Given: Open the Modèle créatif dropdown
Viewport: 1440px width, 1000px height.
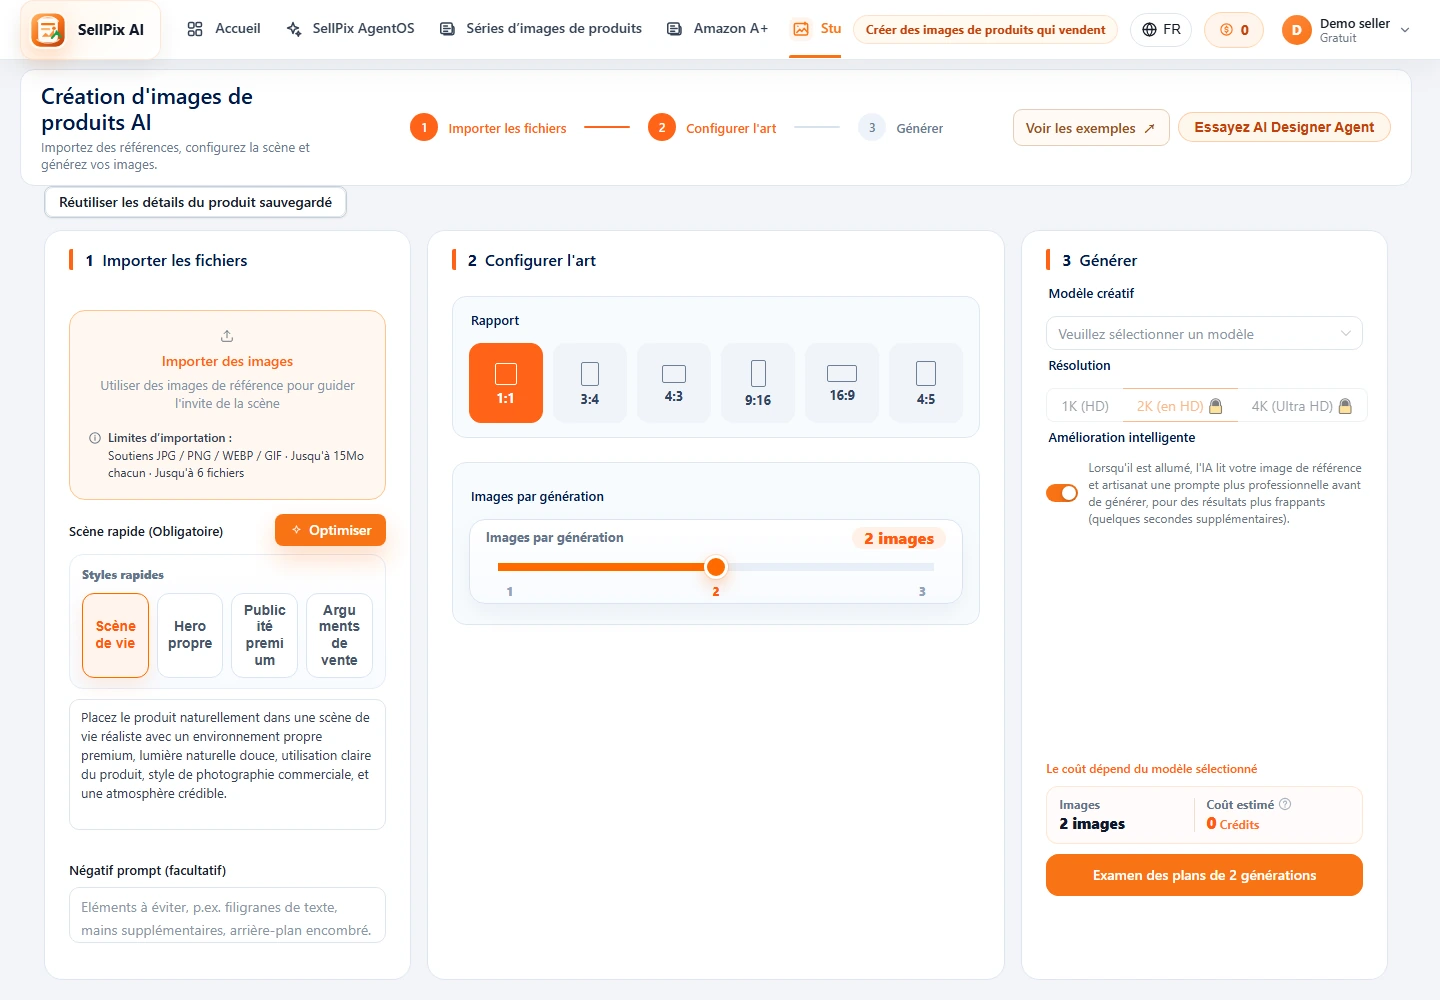Looking at the screenshot, I should [x=1204, y=334].
